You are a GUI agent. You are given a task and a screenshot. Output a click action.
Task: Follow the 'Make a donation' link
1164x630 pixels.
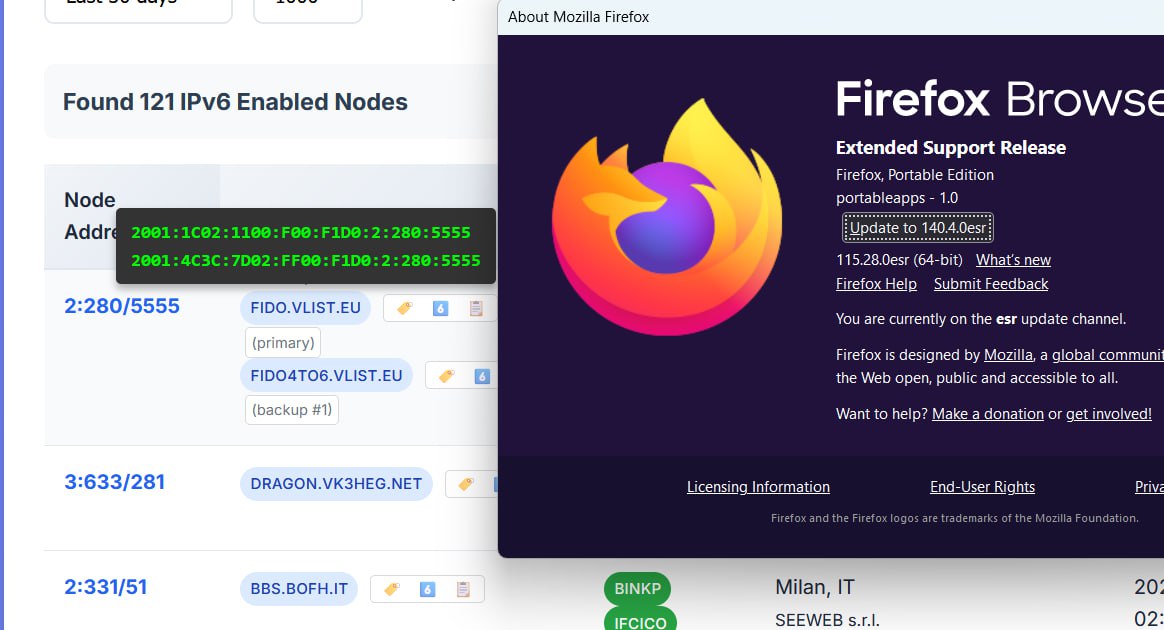987,414
